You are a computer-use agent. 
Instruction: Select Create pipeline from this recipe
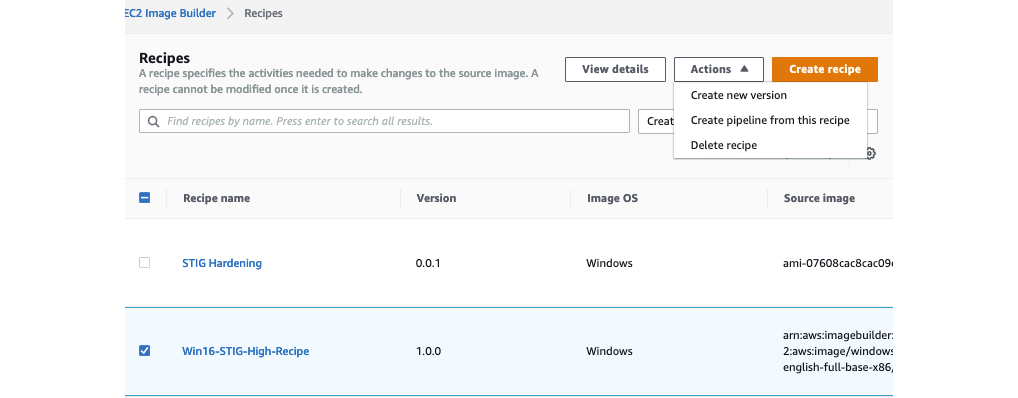[770, 120]
